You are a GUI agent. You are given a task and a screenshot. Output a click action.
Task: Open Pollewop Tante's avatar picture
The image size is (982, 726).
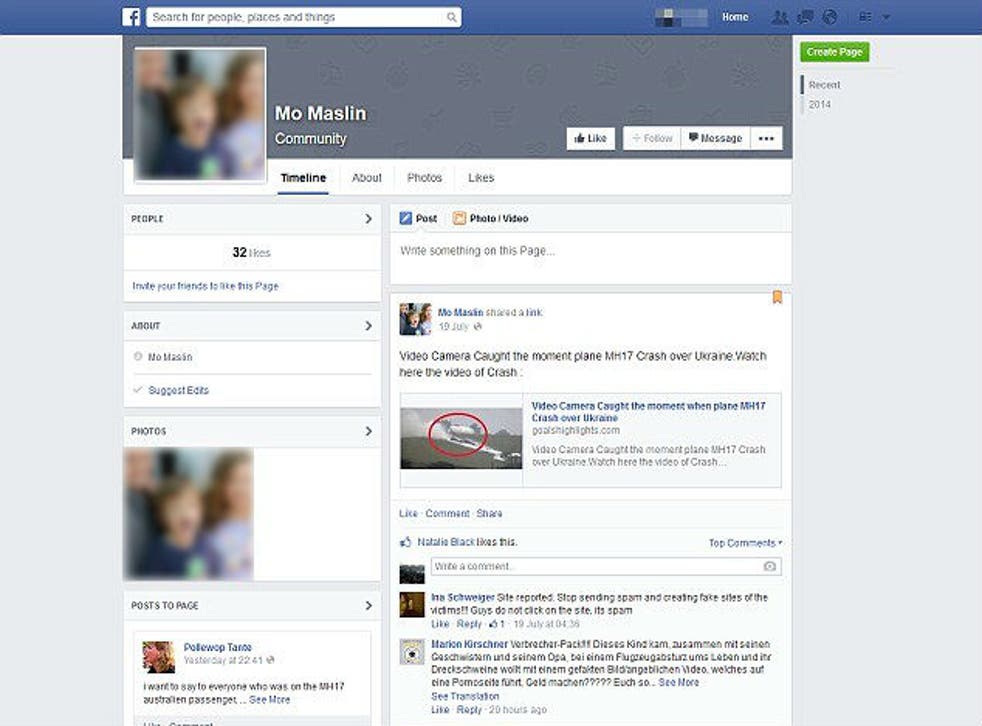pos(158,657)
